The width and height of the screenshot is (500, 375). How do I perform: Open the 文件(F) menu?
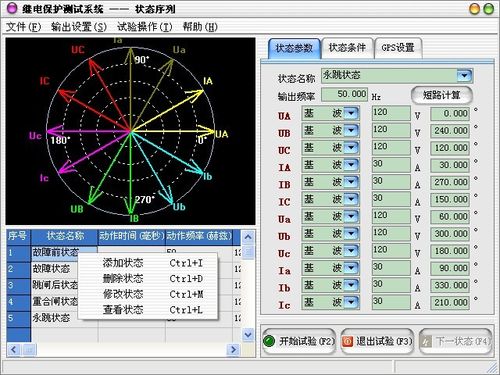click(23, 27)
